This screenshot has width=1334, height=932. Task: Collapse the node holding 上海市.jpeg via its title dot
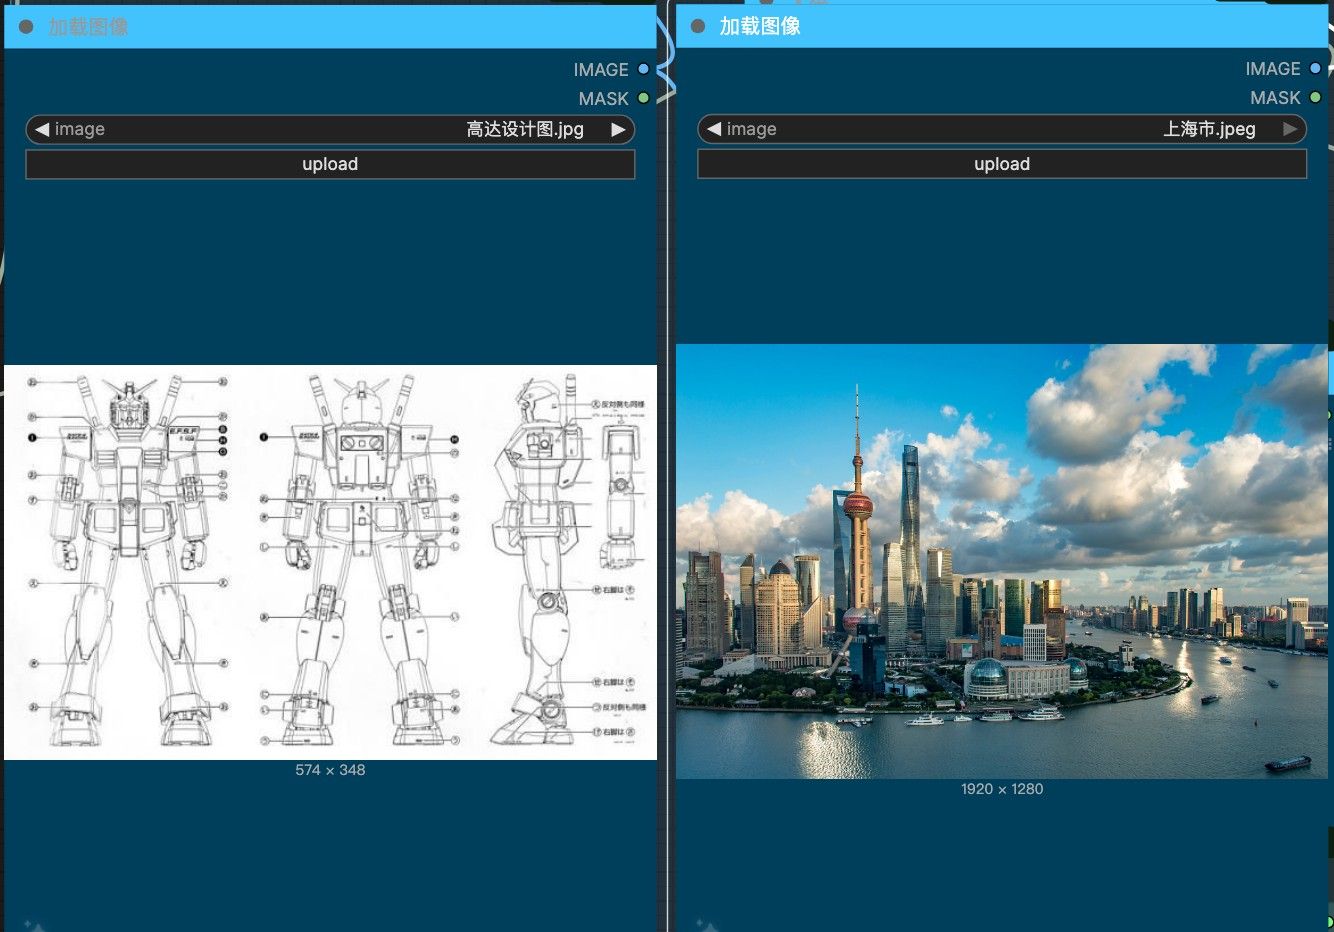(x=698, y=26)
